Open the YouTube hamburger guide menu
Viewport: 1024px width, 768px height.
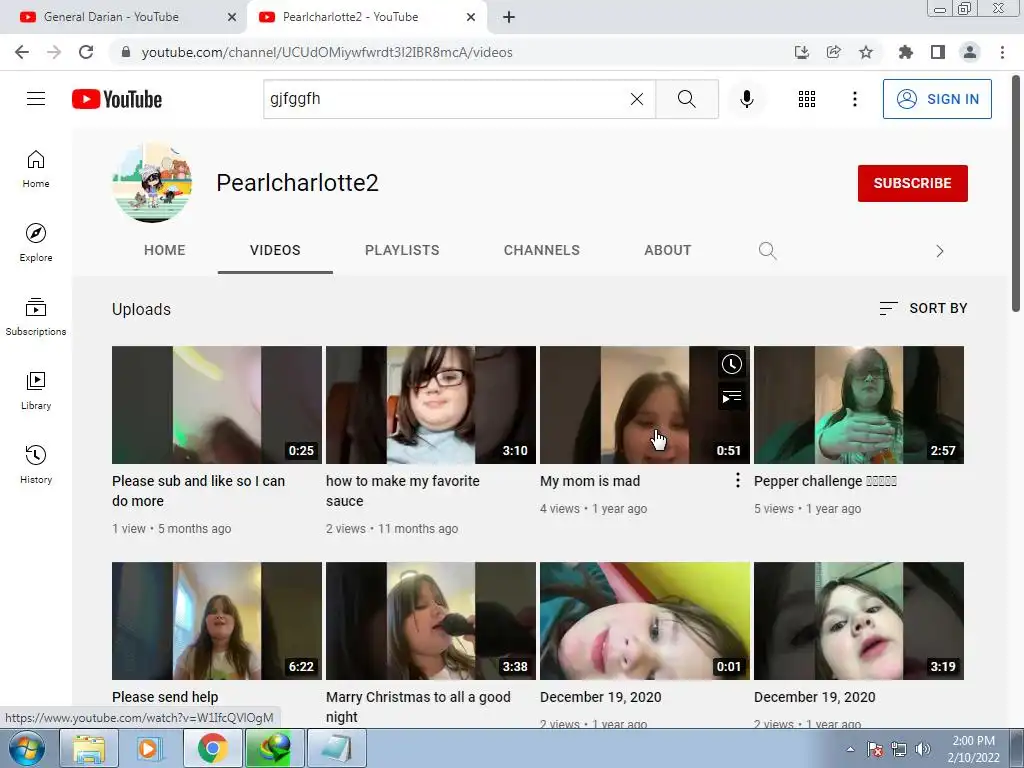click(36, 99)
